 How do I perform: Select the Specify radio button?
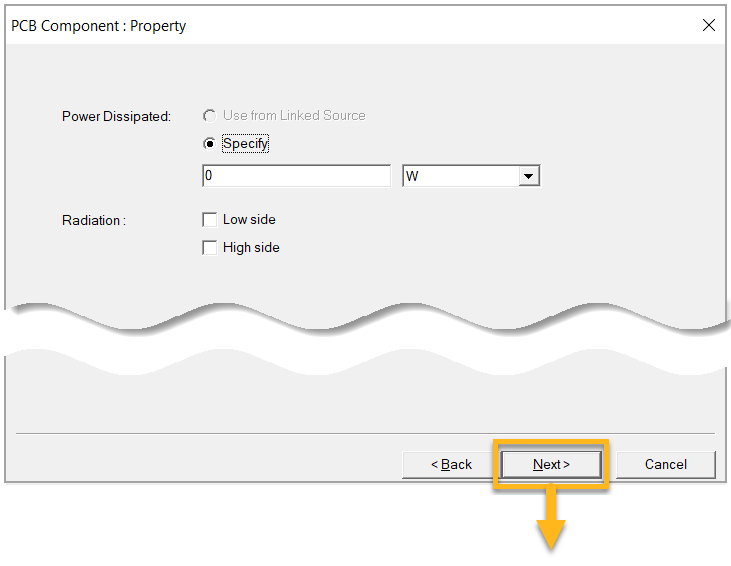pyautogui.click(x=209, y=144)
